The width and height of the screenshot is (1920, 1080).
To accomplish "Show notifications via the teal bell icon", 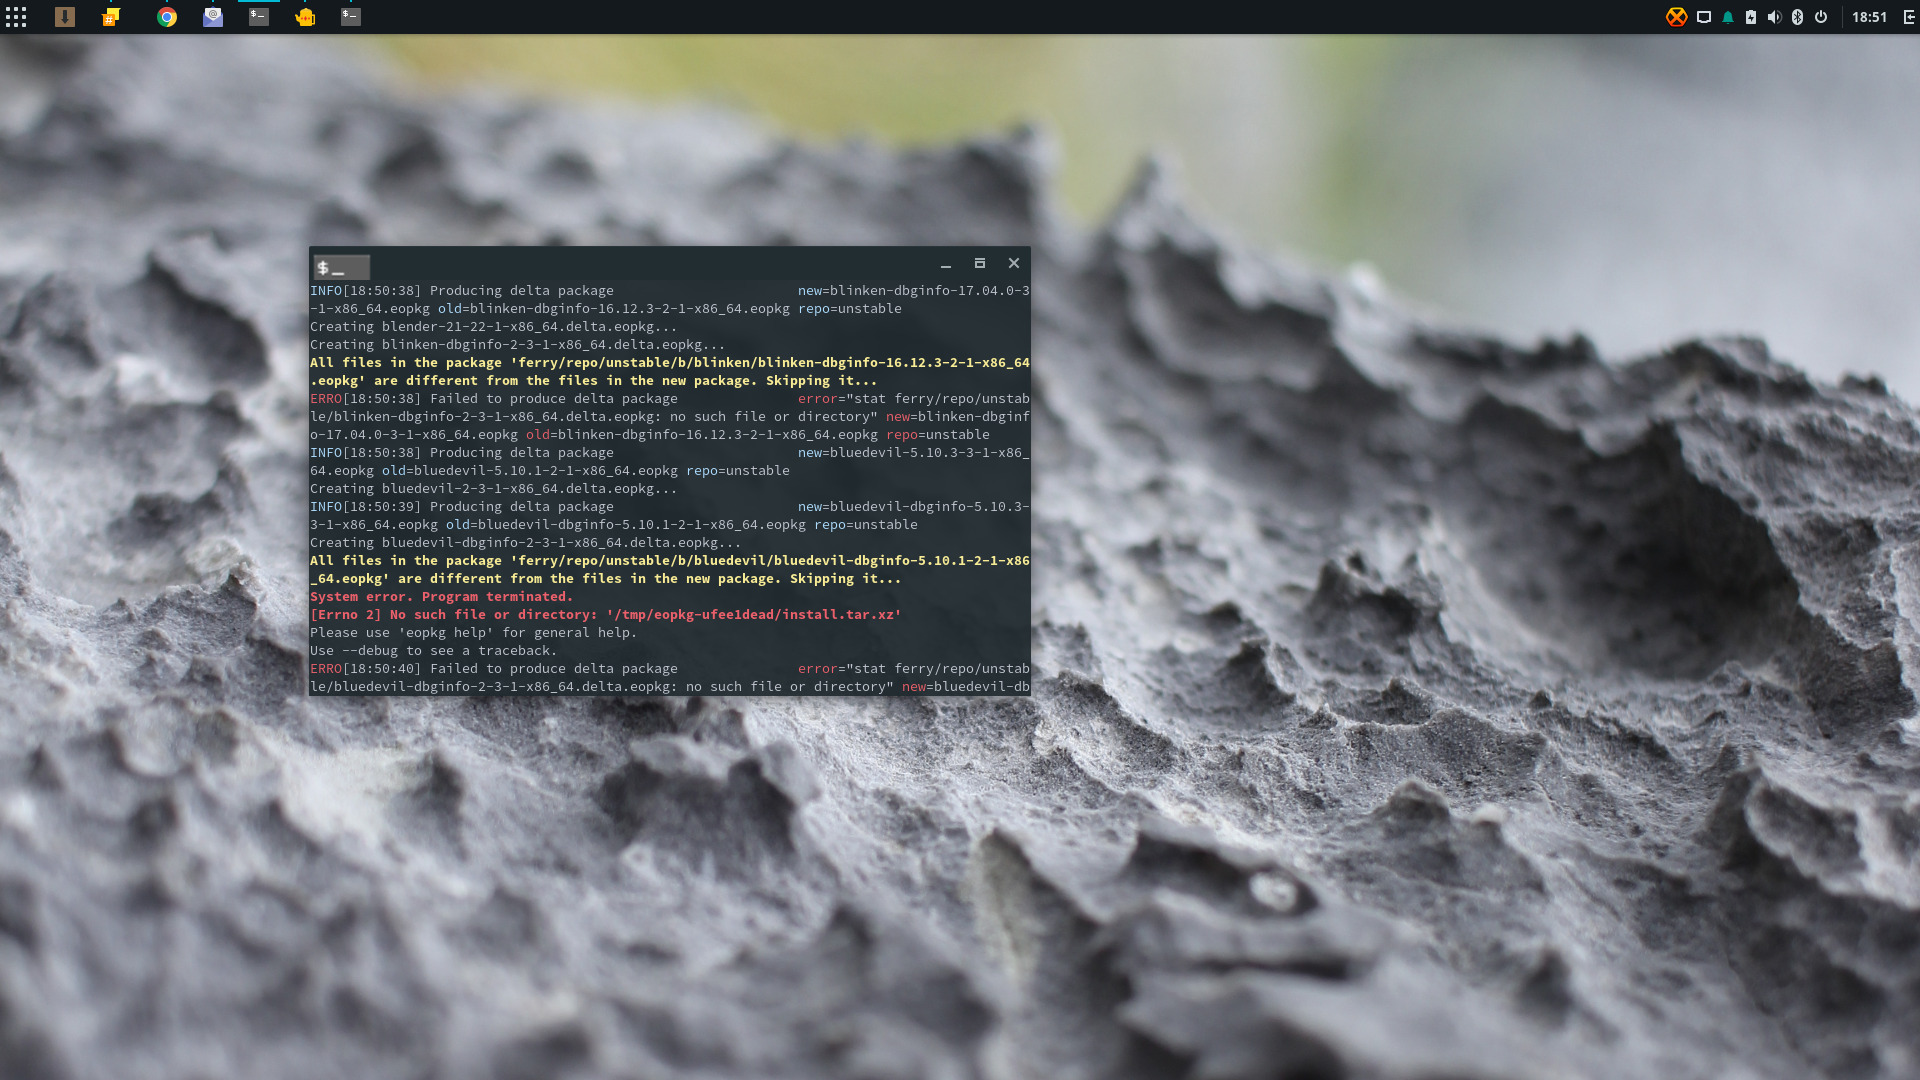I will [x=1728, y=17].
